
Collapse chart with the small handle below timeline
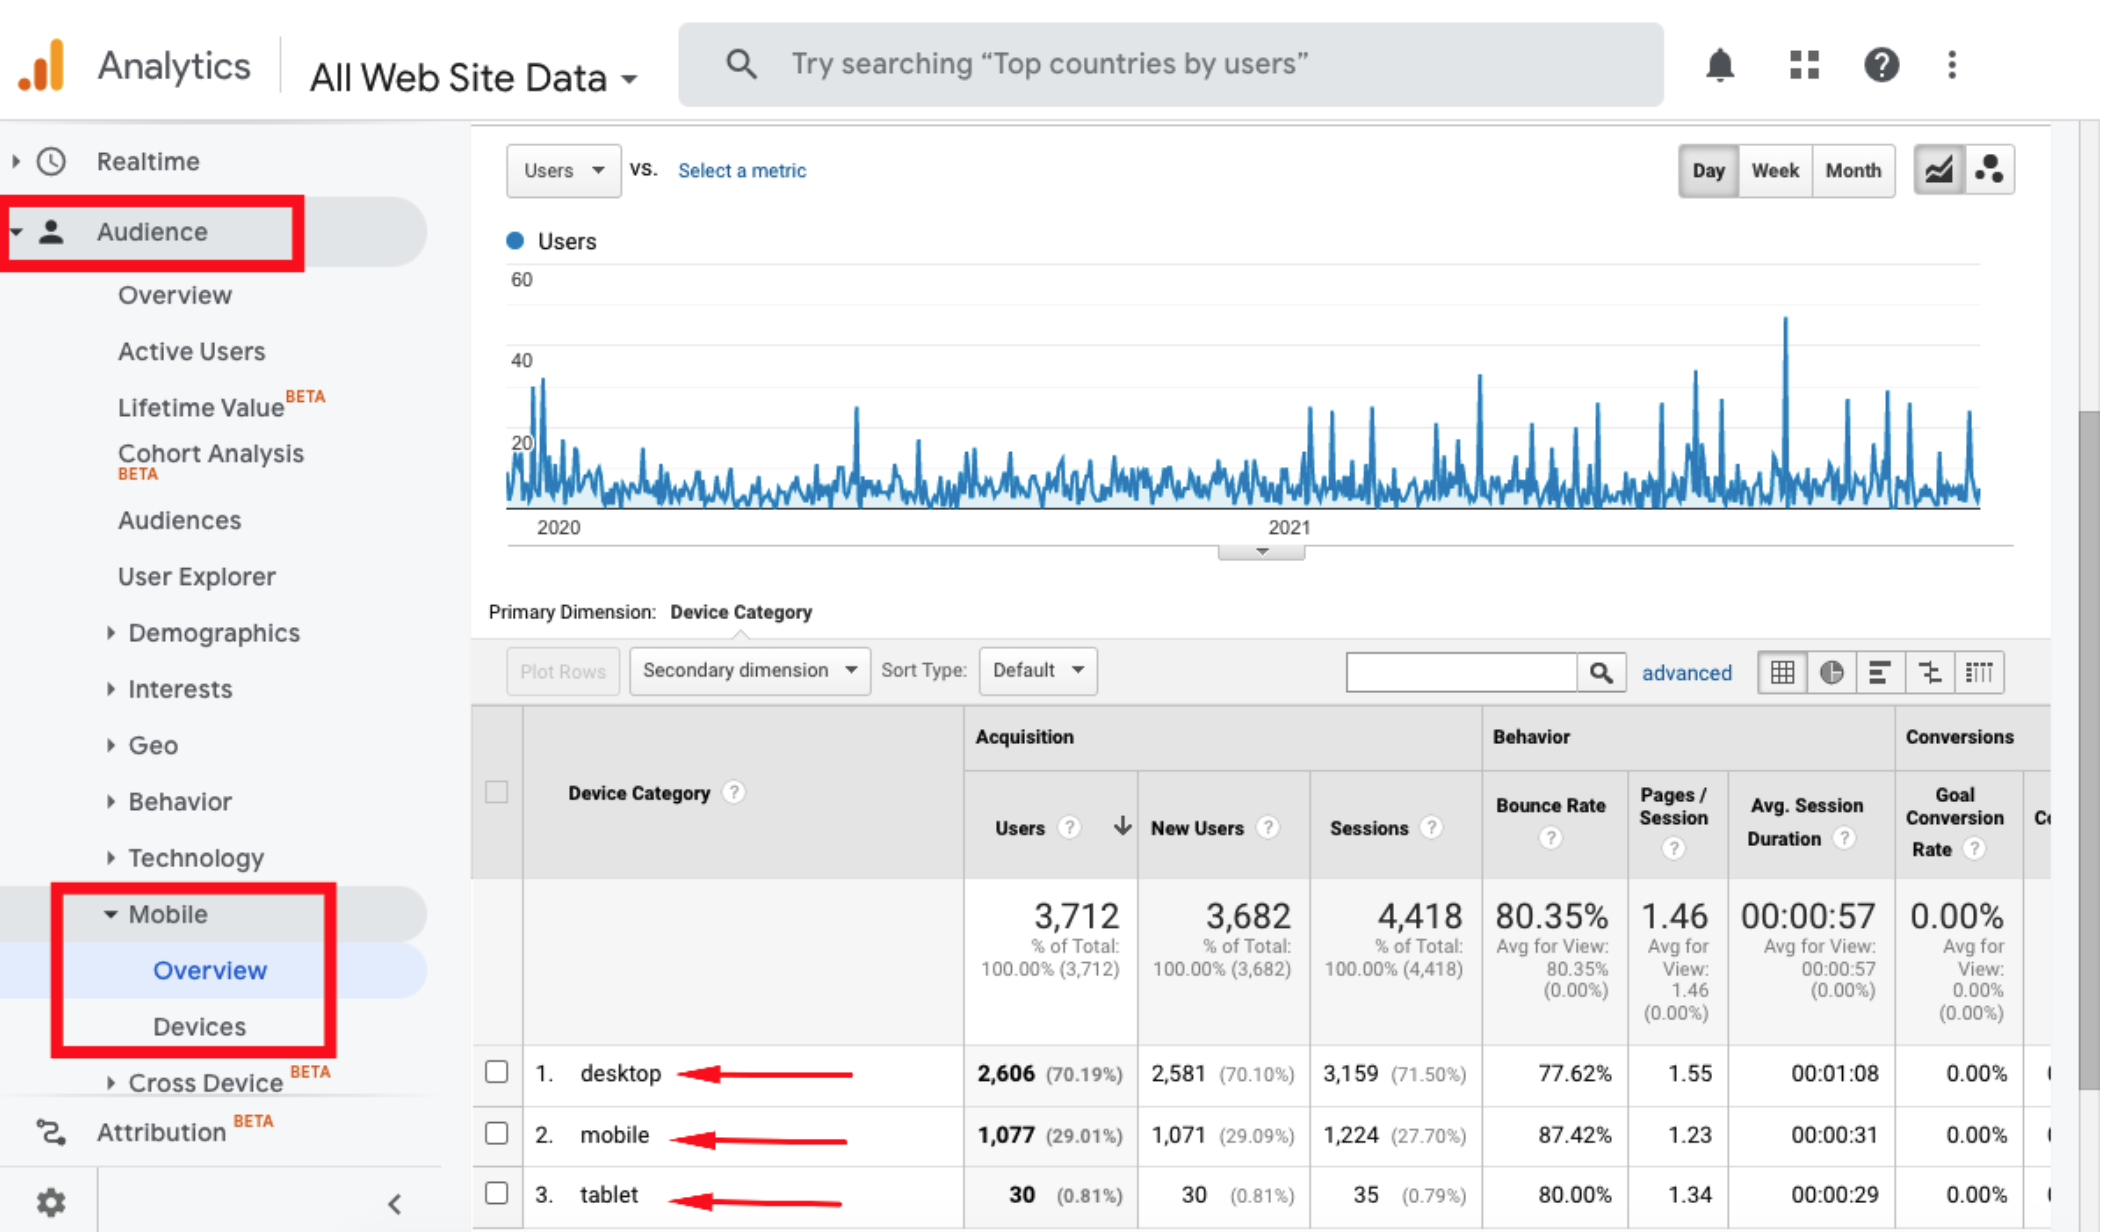coord(1261,552)
